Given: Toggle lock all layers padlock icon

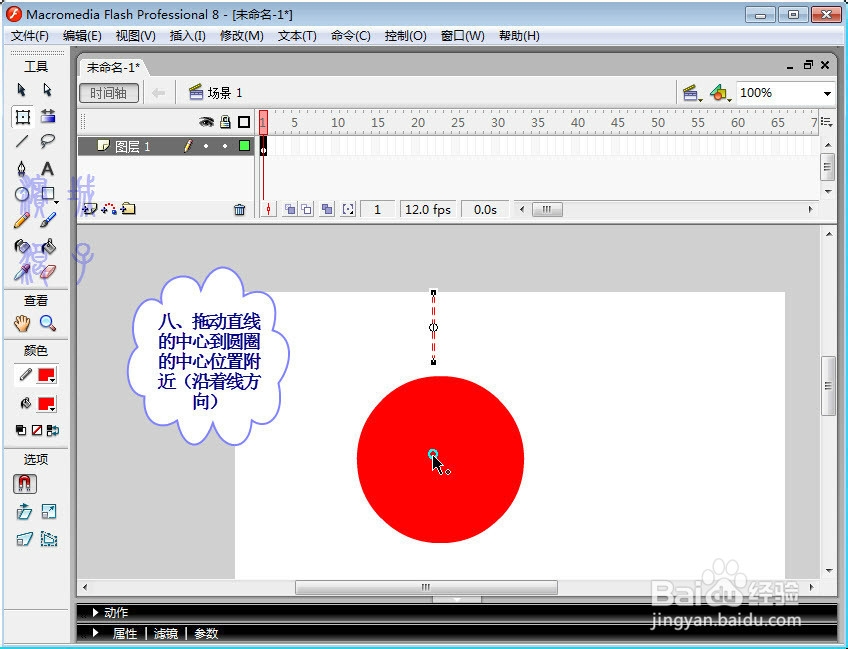Looking at the screenshot, I should pyautogui.click(x=226, y=122).
